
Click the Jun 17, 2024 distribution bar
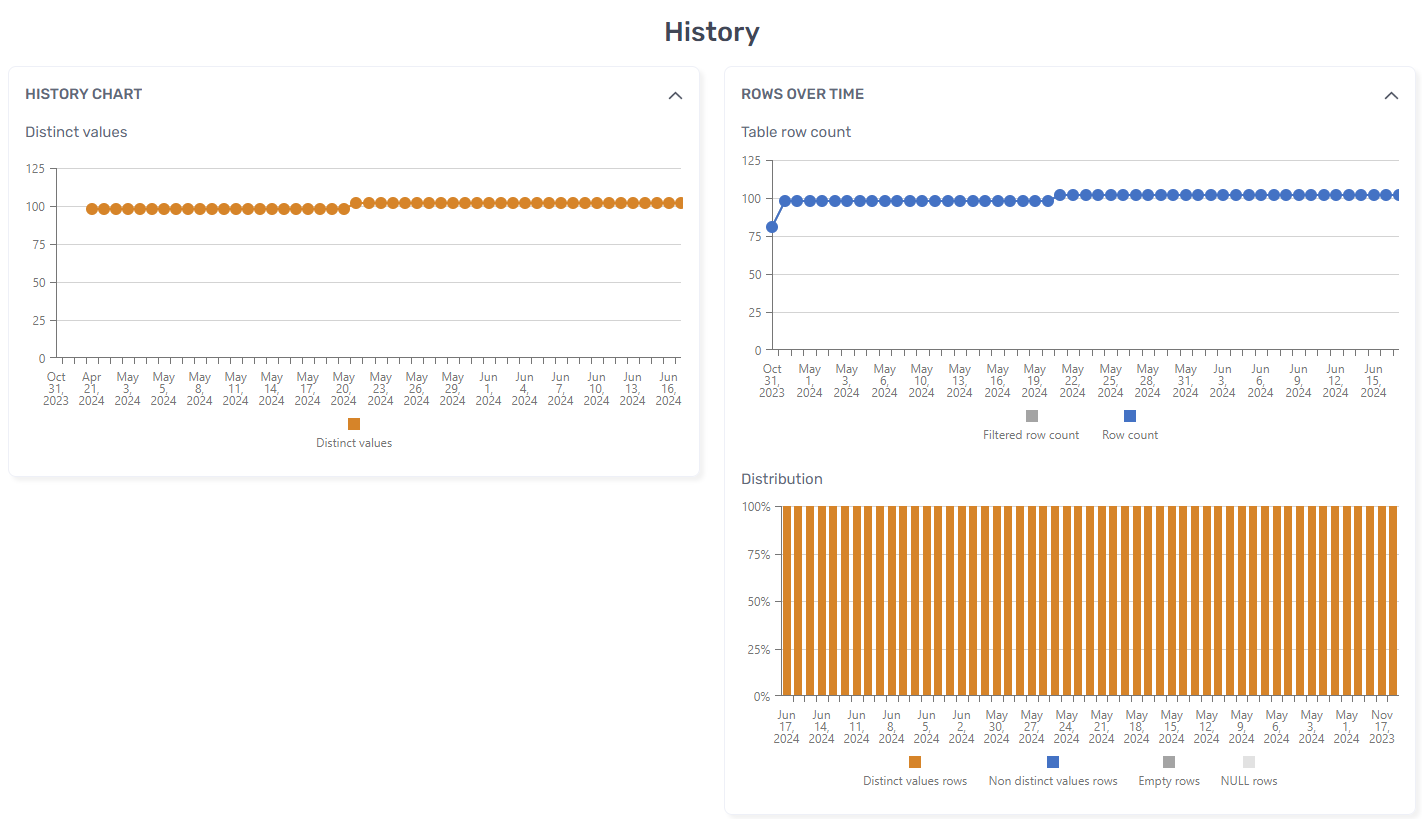coord(787,600)
